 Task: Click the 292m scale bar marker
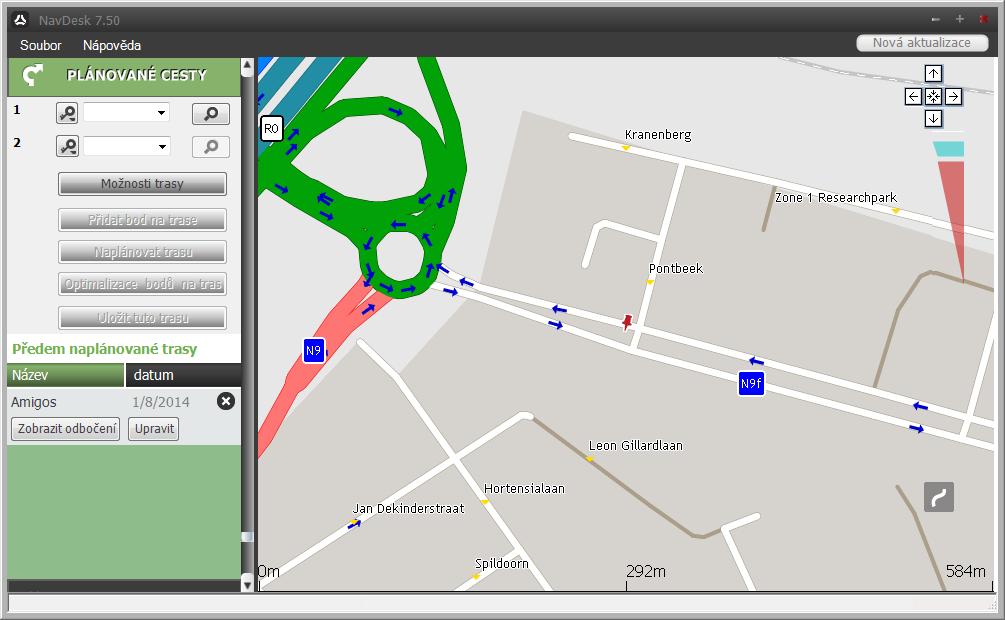coord(645,571)
